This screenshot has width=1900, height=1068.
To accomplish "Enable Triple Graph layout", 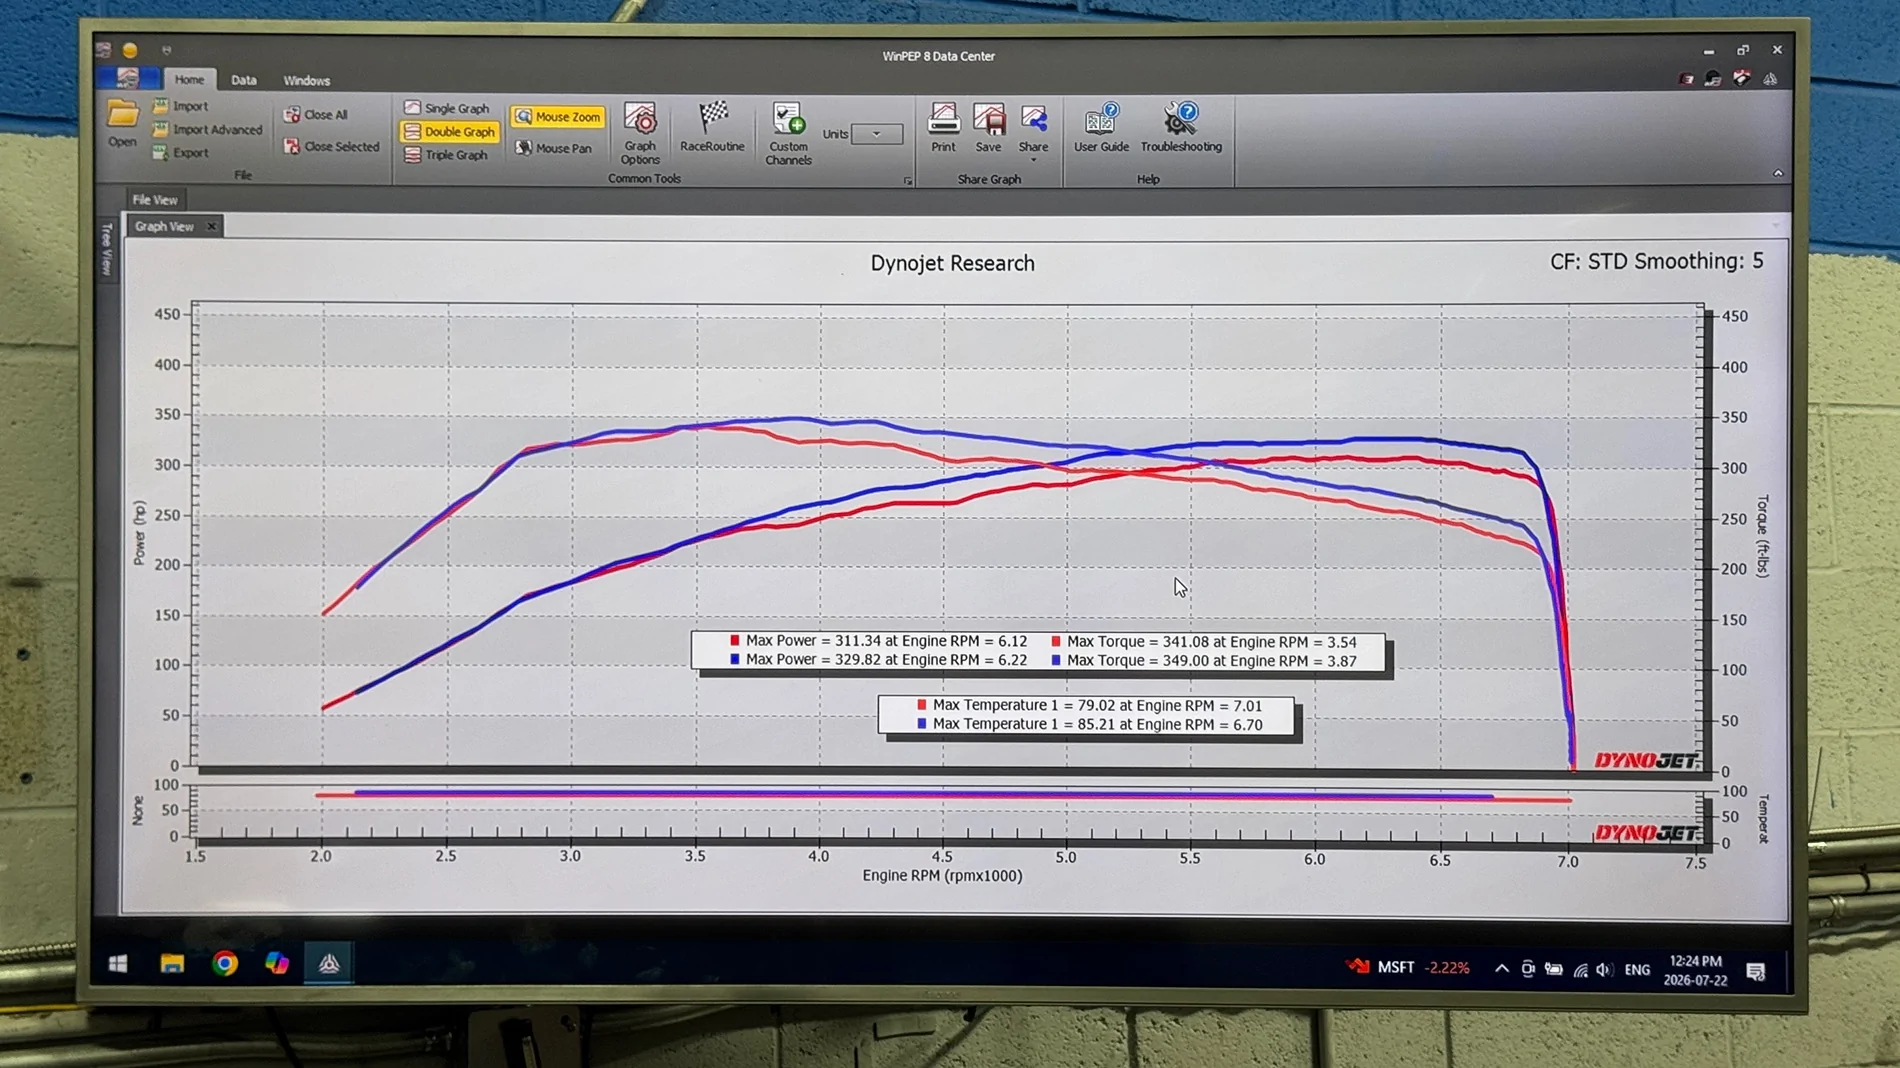I will point(446,155).
